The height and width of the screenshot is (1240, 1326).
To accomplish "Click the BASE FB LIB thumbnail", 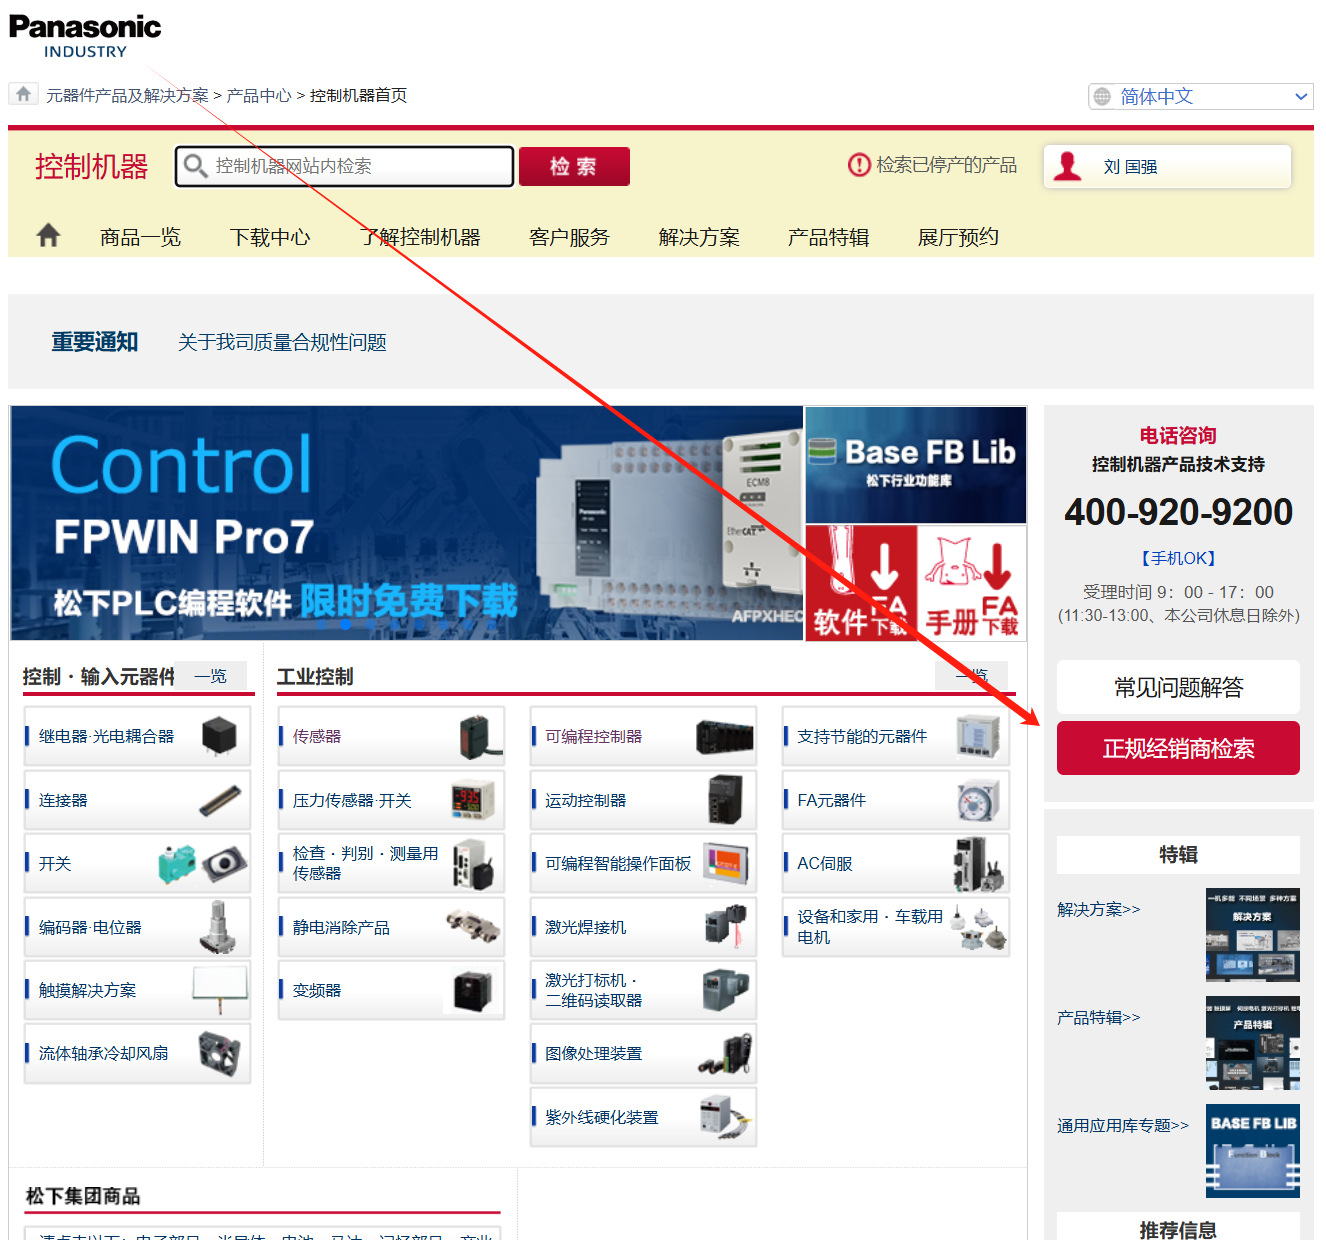I will pos(1253,1151).
